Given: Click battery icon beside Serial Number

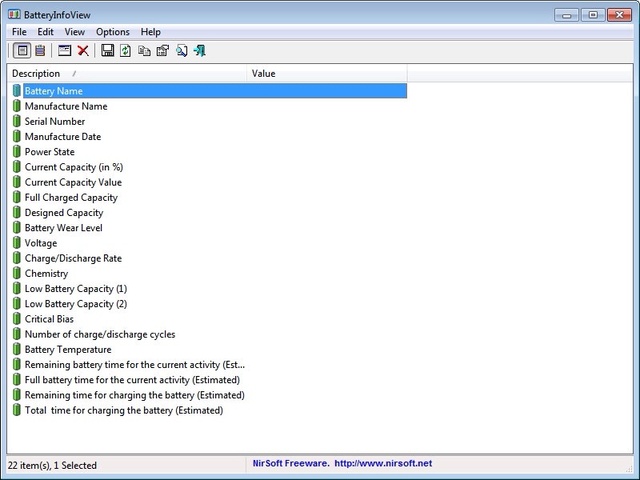Looking at the screenshot, I should tap(16, 121).
